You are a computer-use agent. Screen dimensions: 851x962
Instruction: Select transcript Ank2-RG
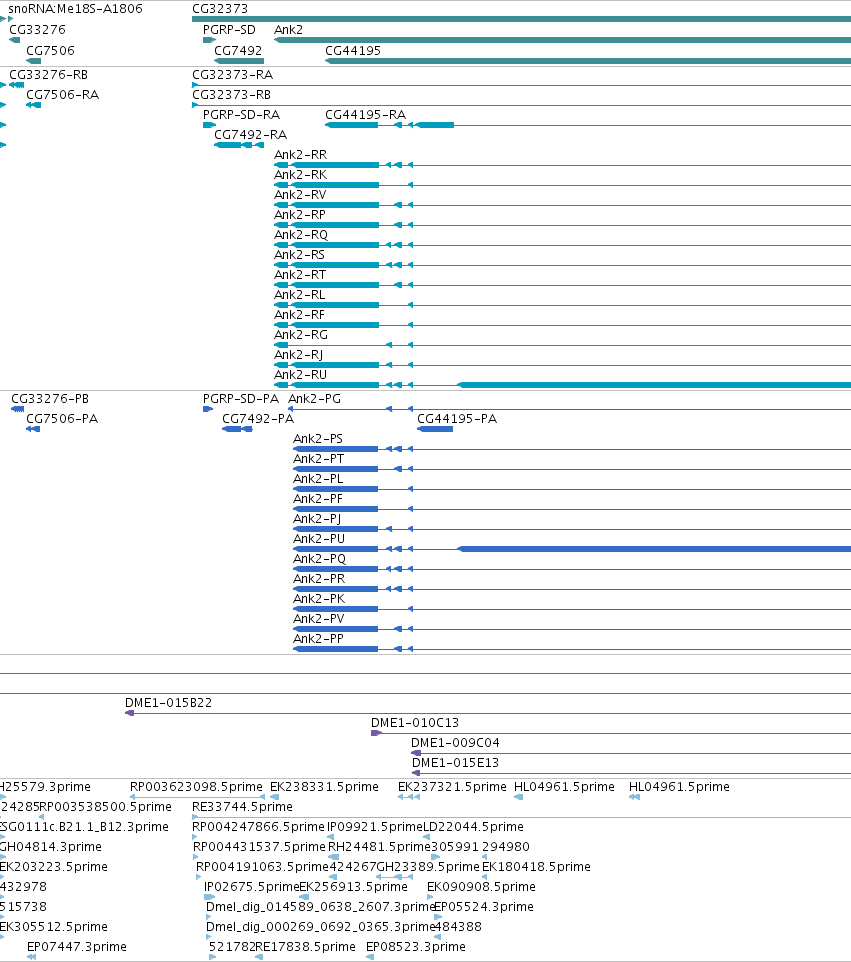(x=301, y=334)
